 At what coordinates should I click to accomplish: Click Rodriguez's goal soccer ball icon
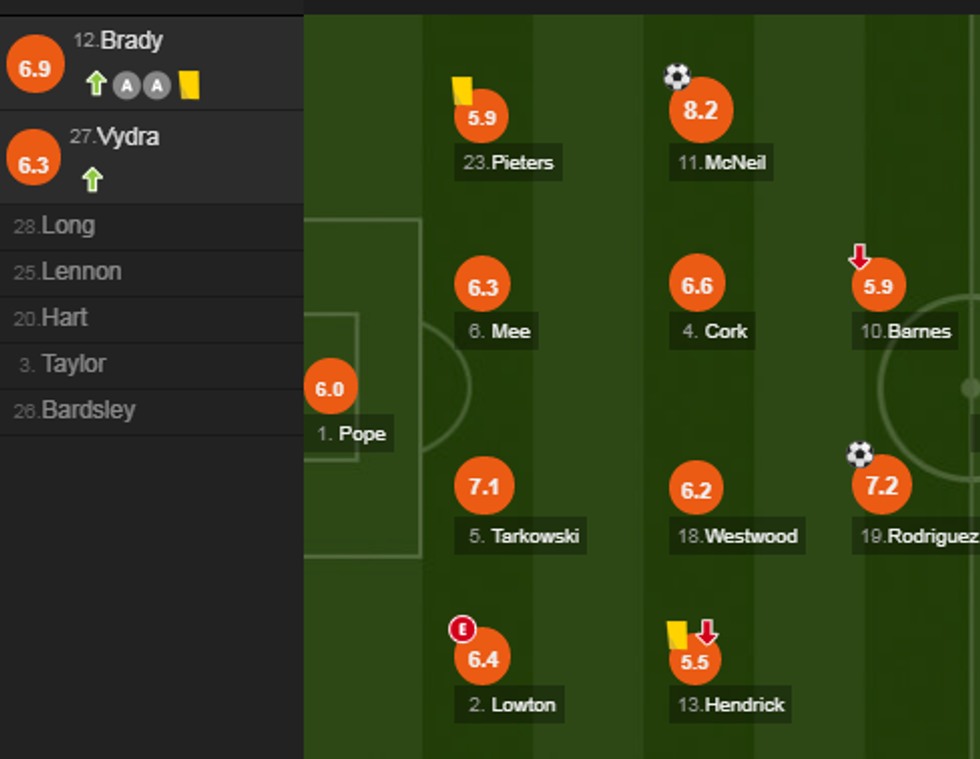(x=860, y=455)
